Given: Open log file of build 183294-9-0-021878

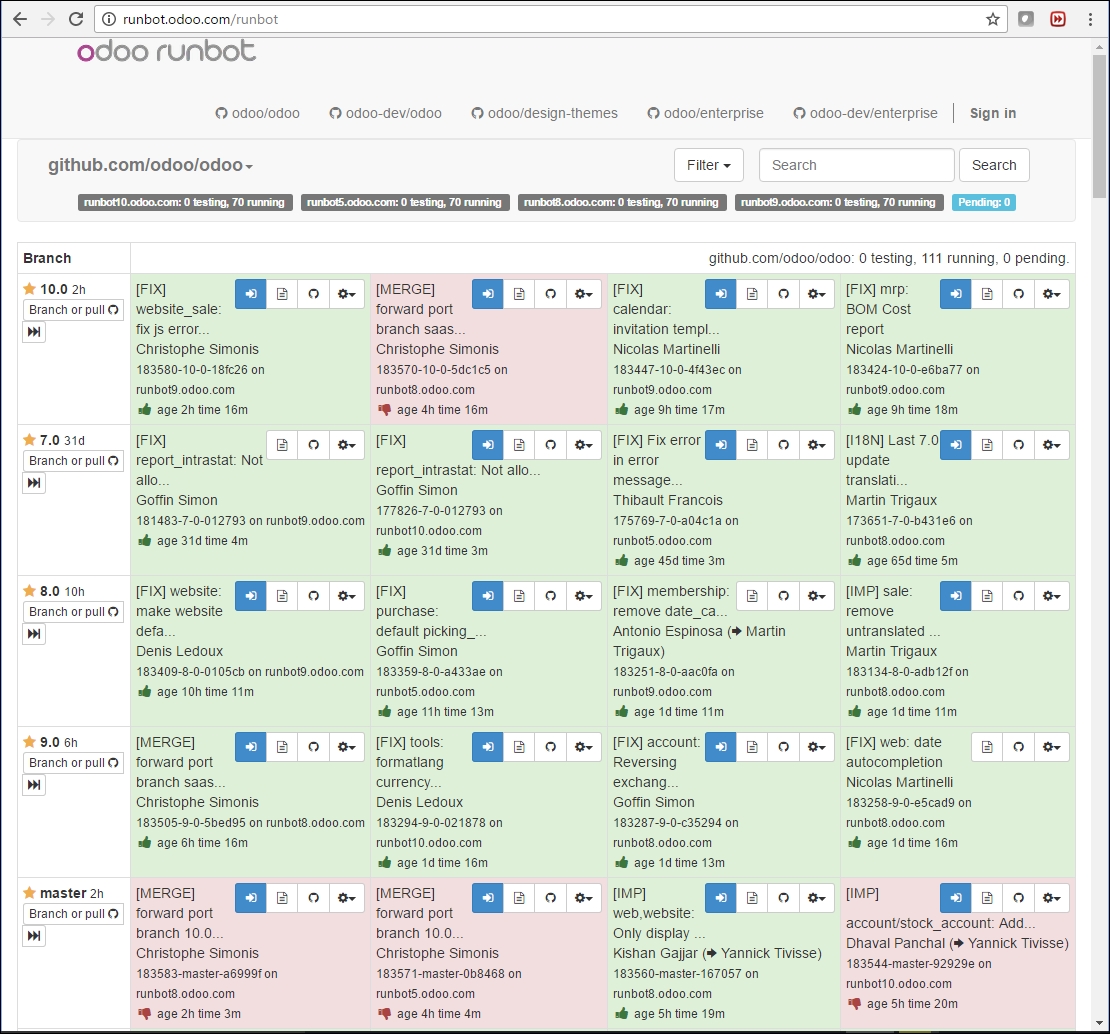Looking at the screenshot, I should click(x=519, y=747).
